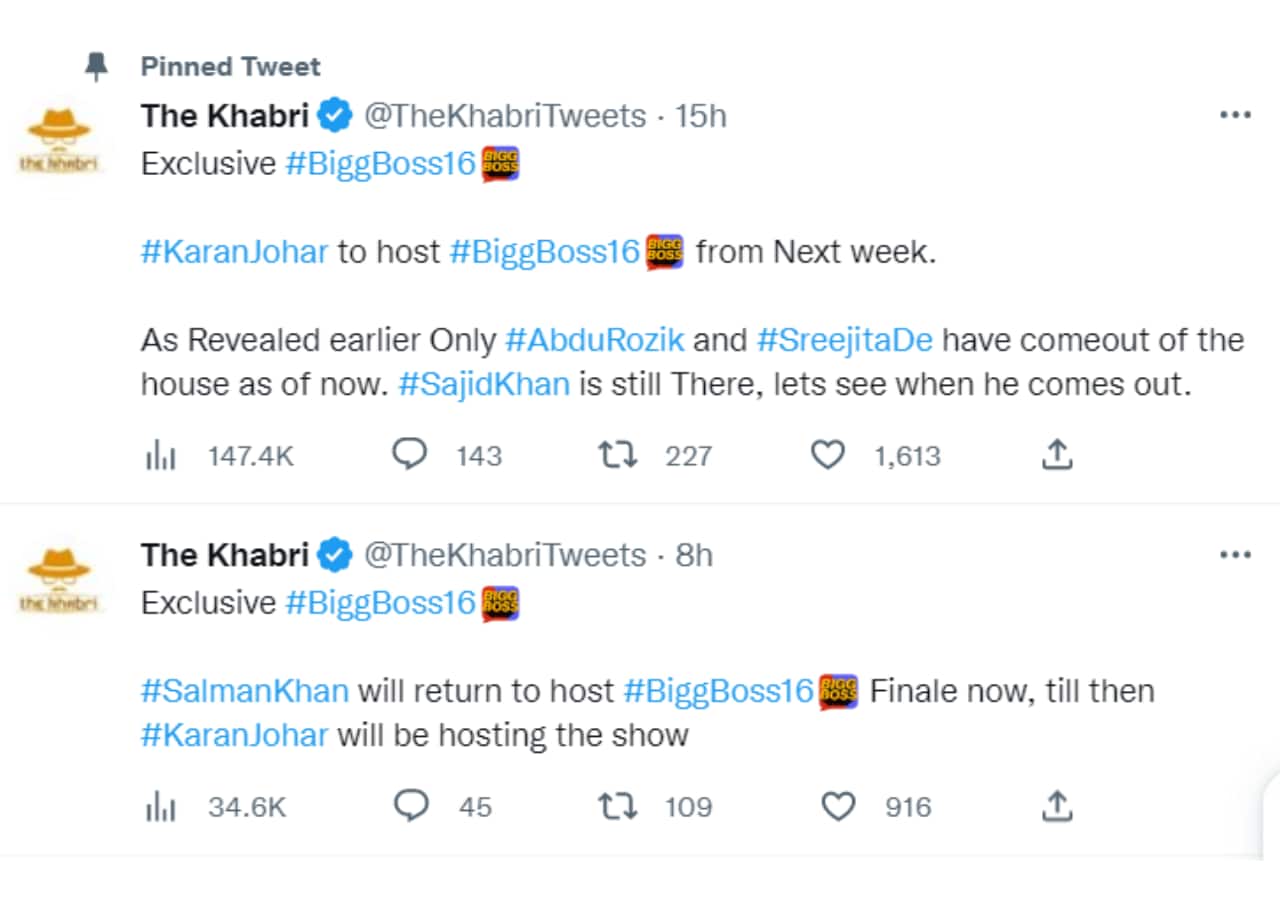View analytics of the 34.6K views tweet
The height and width of the screenshot is (900, 1280).
160,806
